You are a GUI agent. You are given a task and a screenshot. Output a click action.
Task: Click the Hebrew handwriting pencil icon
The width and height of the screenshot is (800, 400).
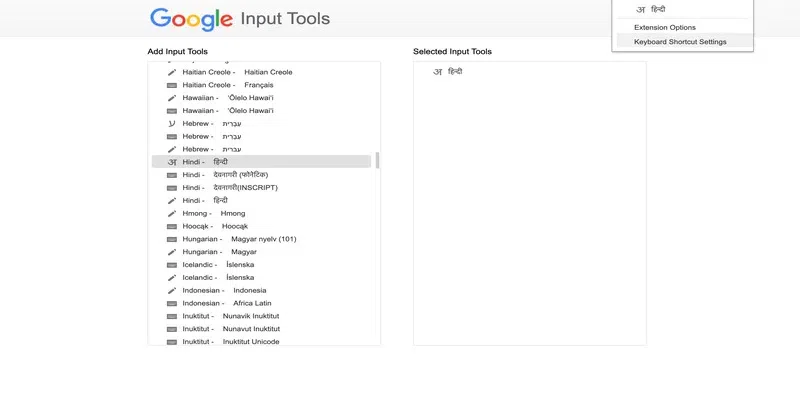click(172, 149)
